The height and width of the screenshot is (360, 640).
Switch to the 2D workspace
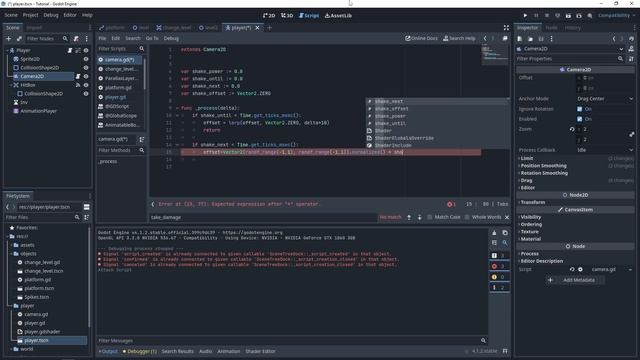pos(269,16)
